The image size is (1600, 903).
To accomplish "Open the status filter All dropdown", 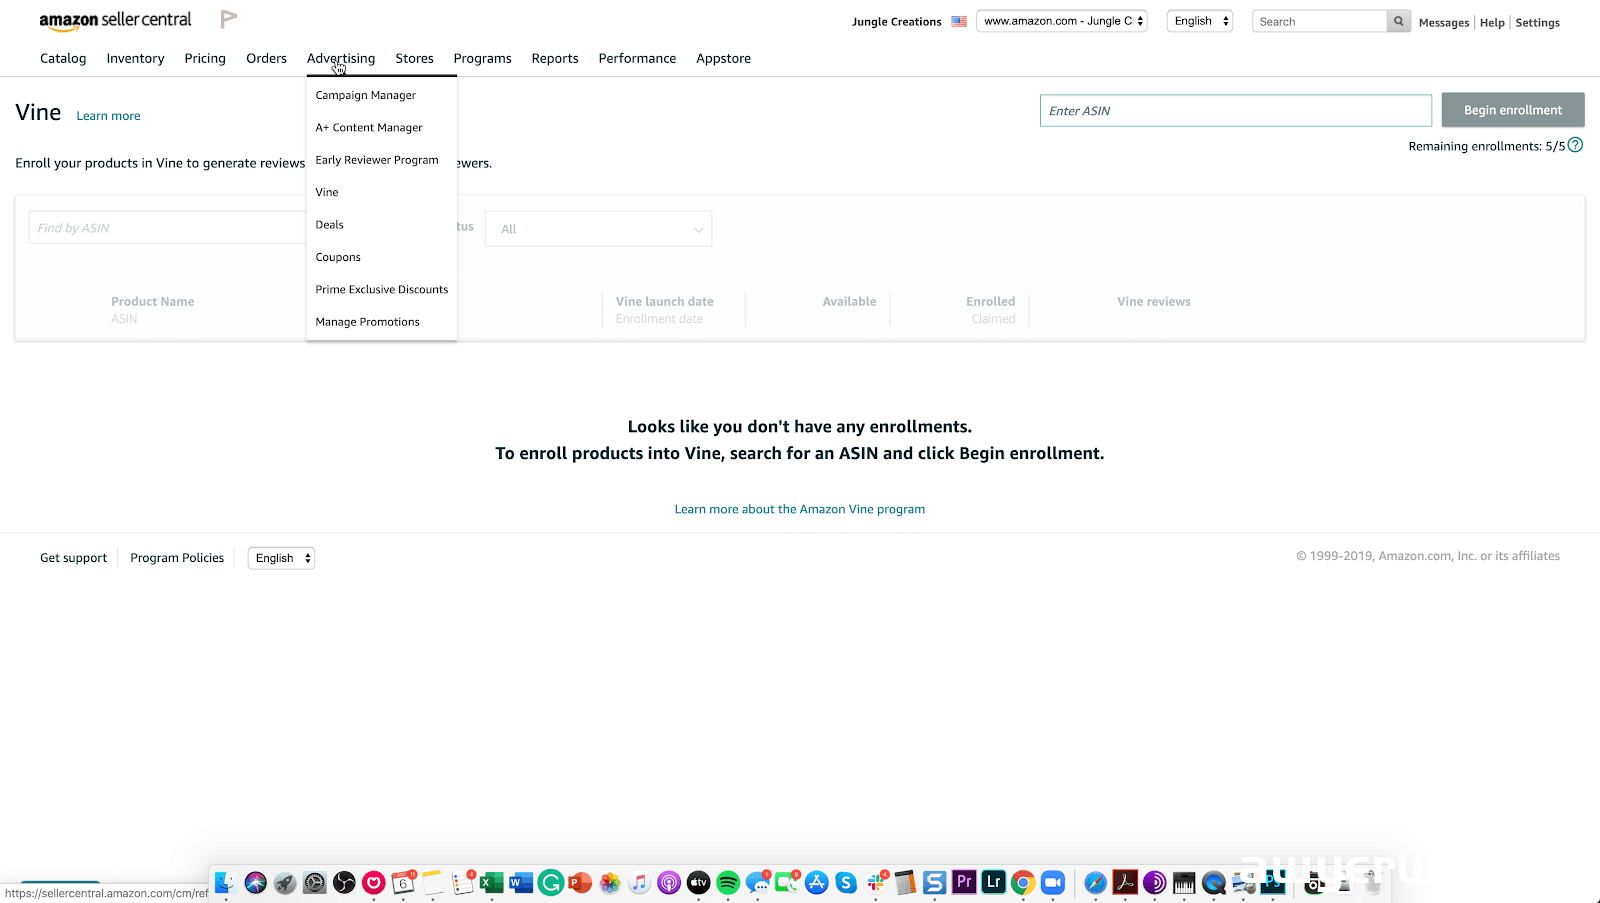I will pyautogui.click(x=598, y=229).
